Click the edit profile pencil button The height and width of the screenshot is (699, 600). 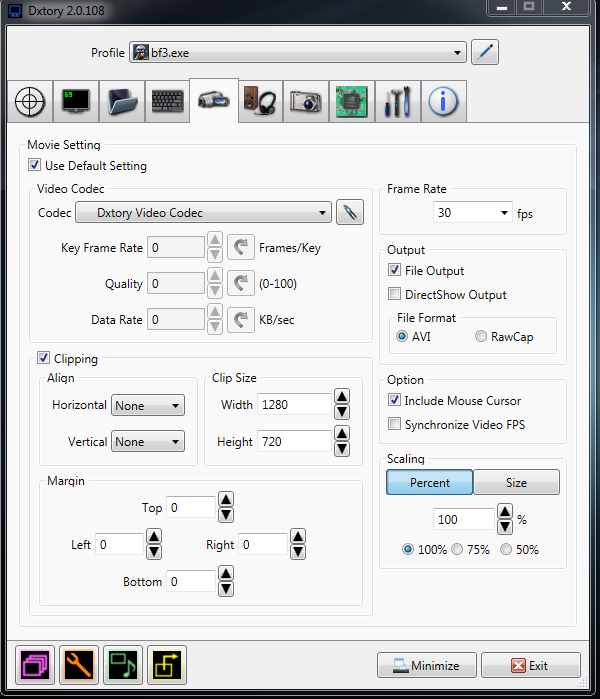[x=485, y=52]
